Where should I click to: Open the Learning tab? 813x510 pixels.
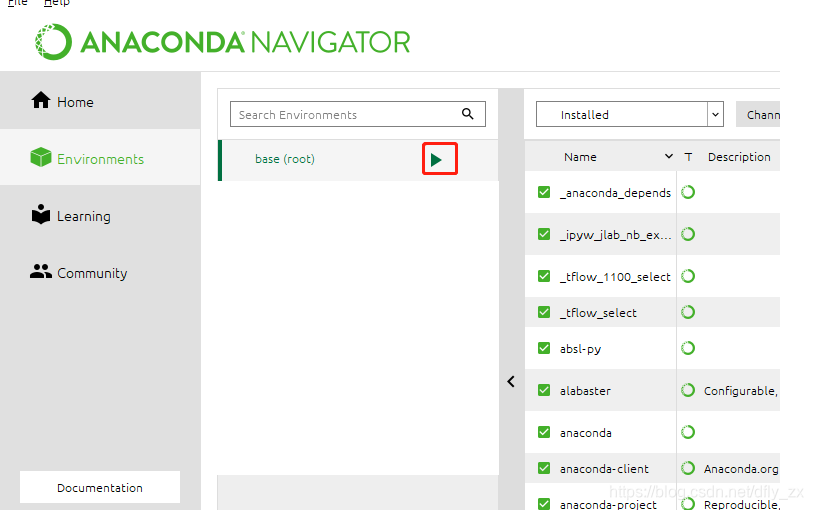click(x=100, y=215)
